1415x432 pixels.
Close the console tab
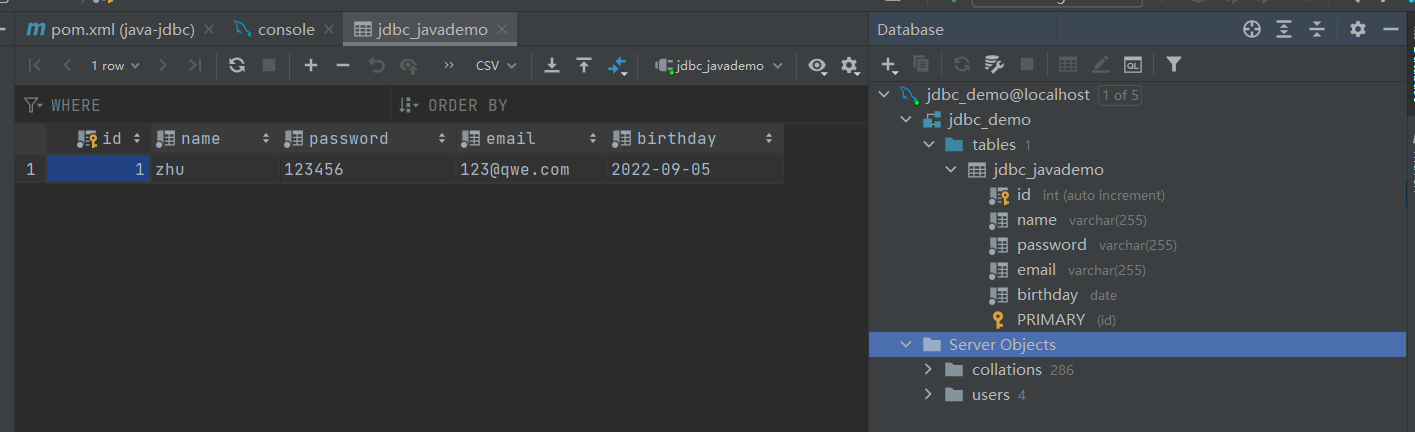coord(330,30)
